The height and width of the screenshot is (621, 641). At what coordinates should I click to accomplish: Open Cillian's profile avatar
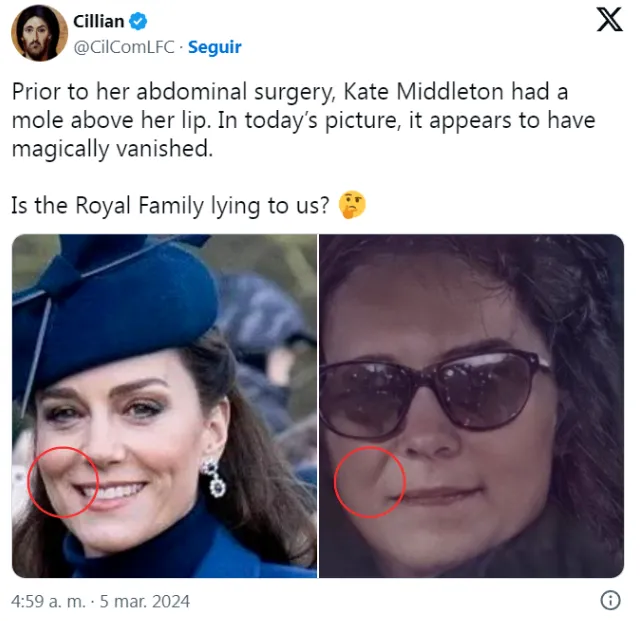pos(39,33)
